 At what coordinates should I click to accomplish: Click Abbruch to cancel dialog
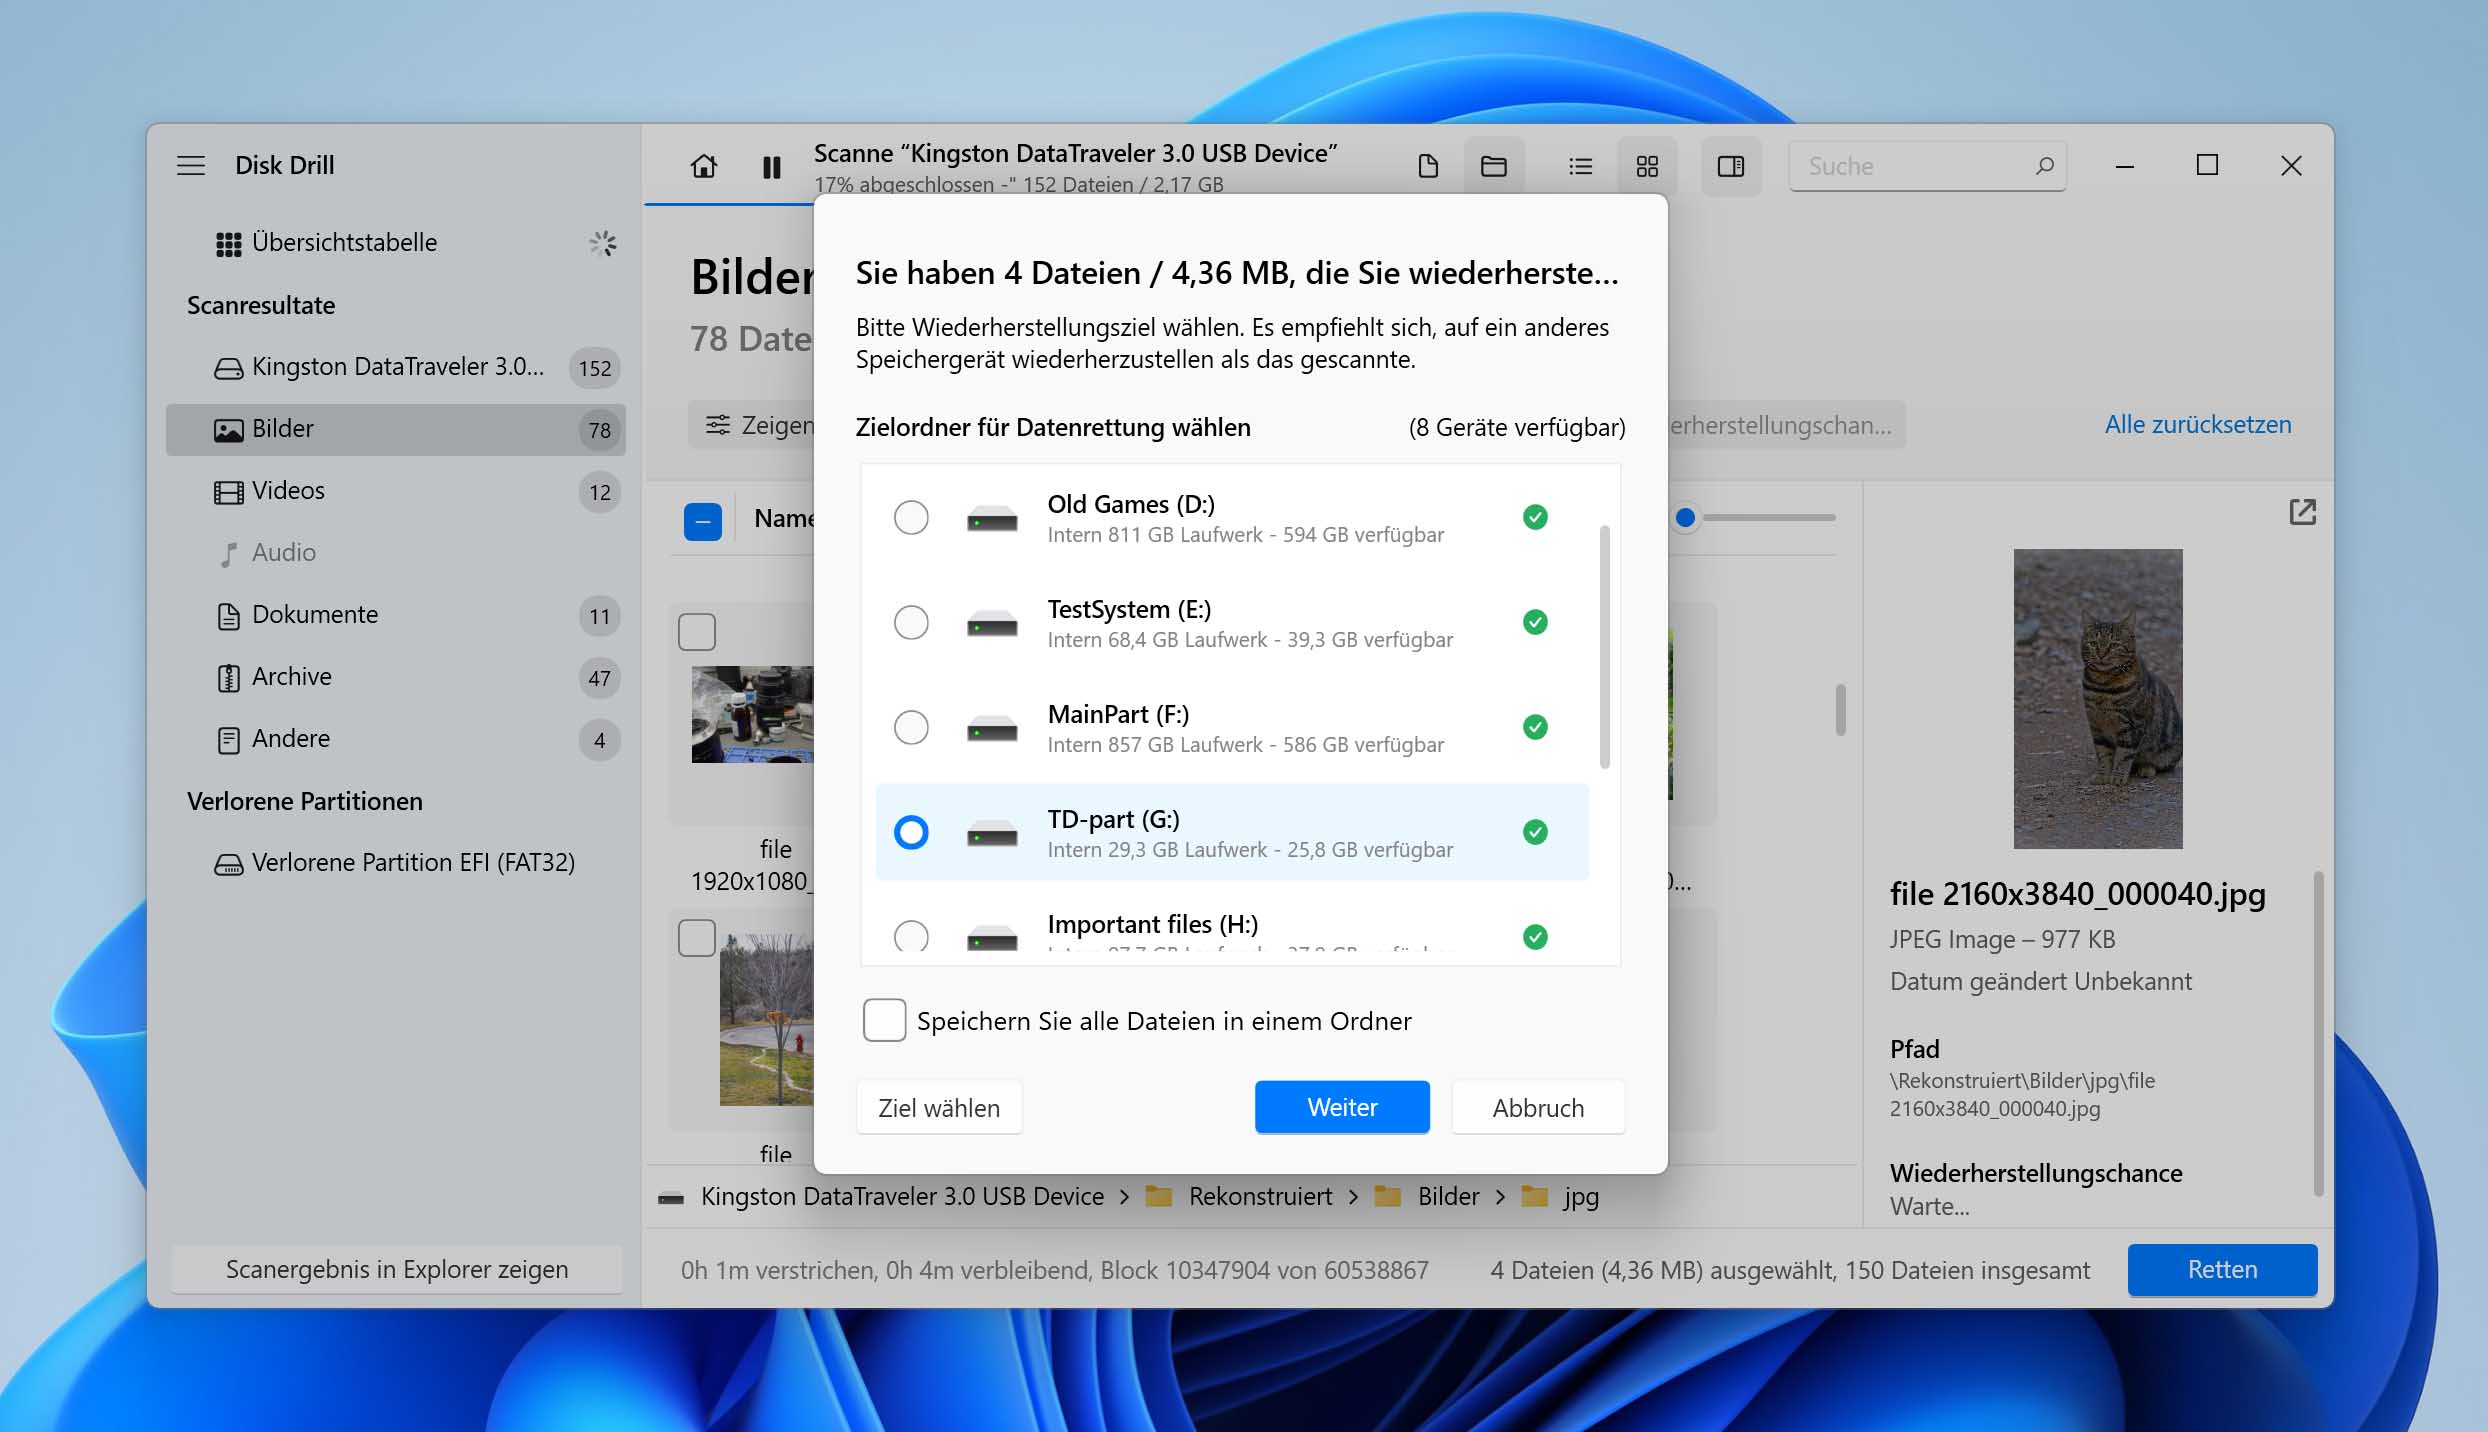pyautogui.click(x=1538, y=1108)
